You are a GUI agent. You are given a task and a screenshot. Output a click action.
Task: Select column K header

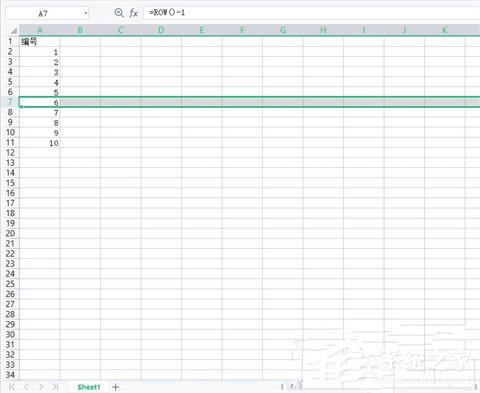445,30
